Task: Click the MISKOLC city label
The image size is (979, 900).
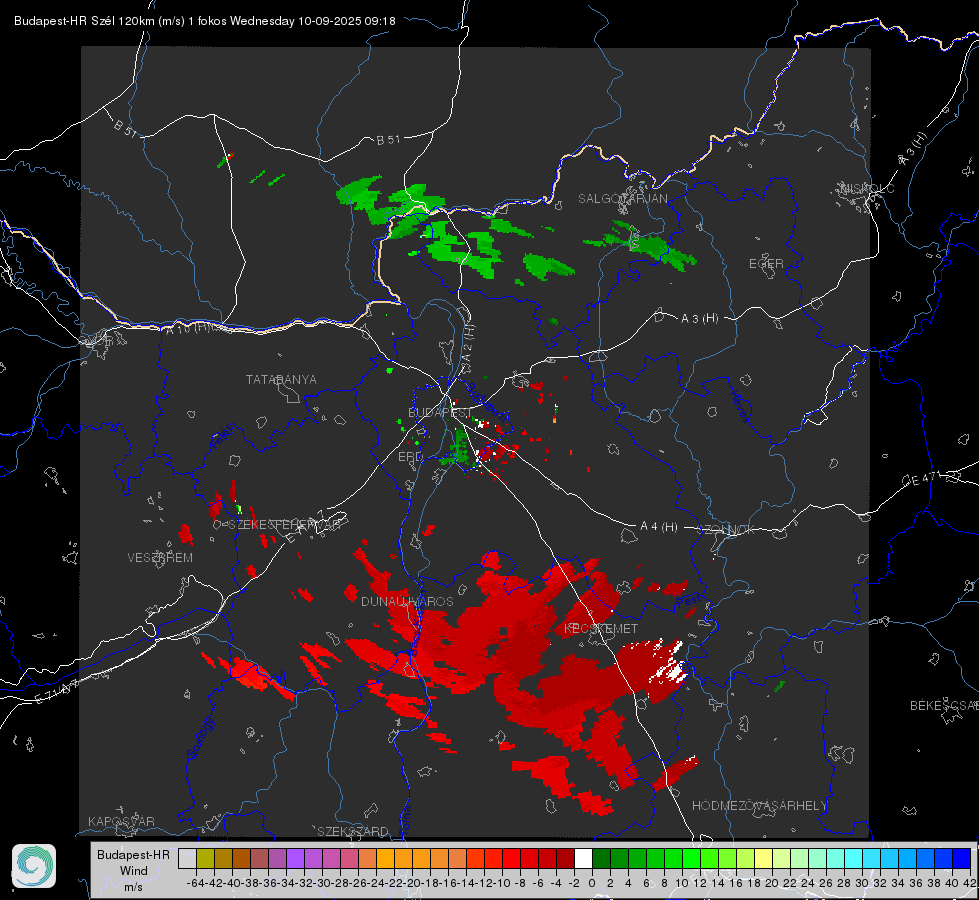Action: (867, 189)
